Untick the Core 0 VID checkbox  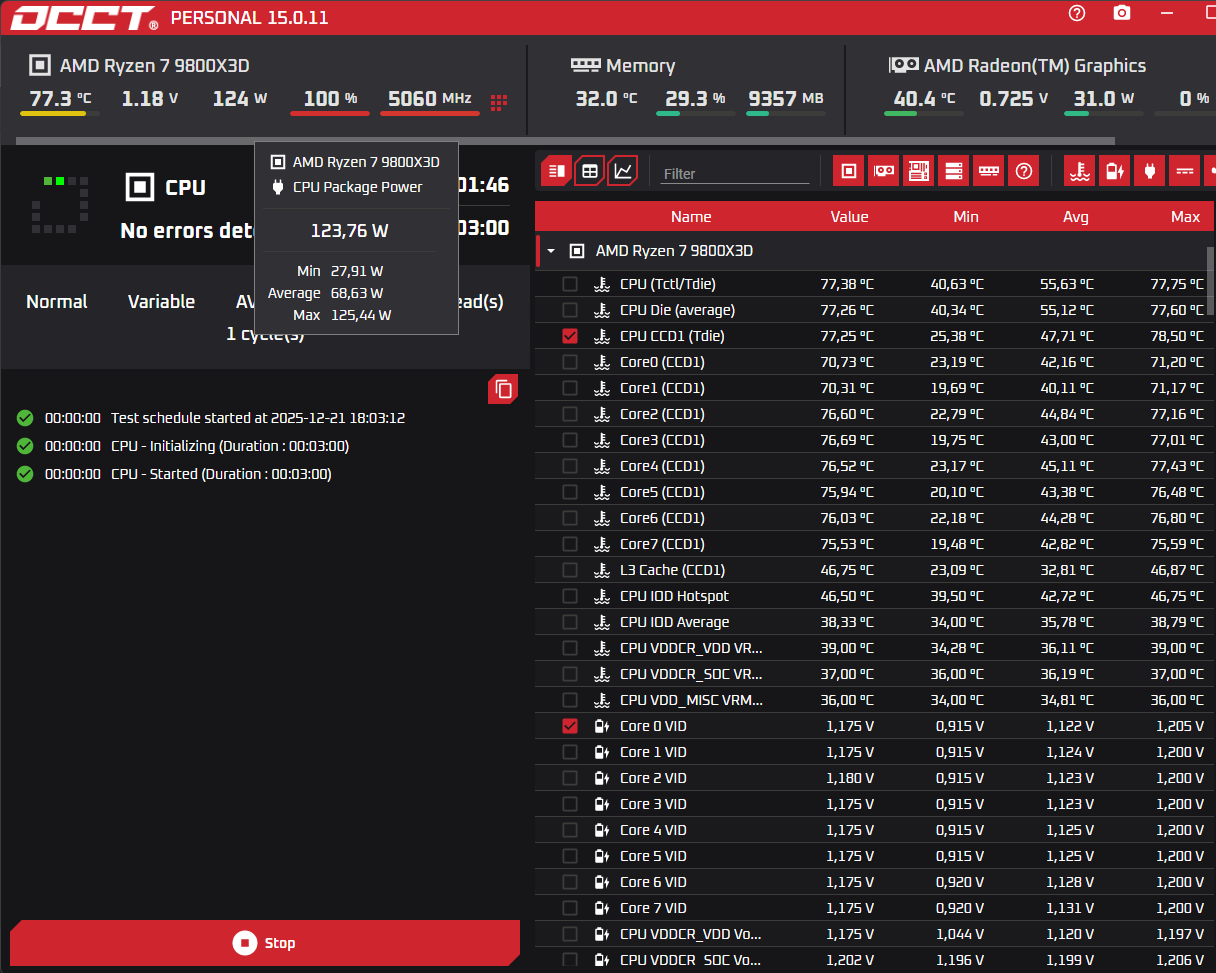pyautogui.click(x=570, y=726)
